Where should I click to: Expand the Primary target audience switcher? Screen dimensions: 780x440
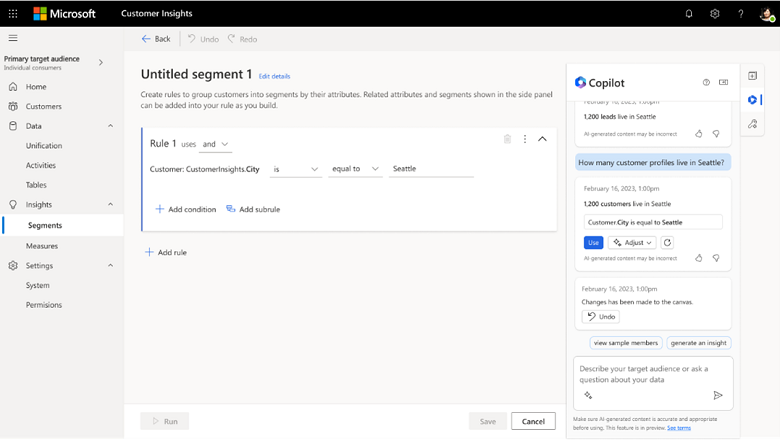[101, 63]
